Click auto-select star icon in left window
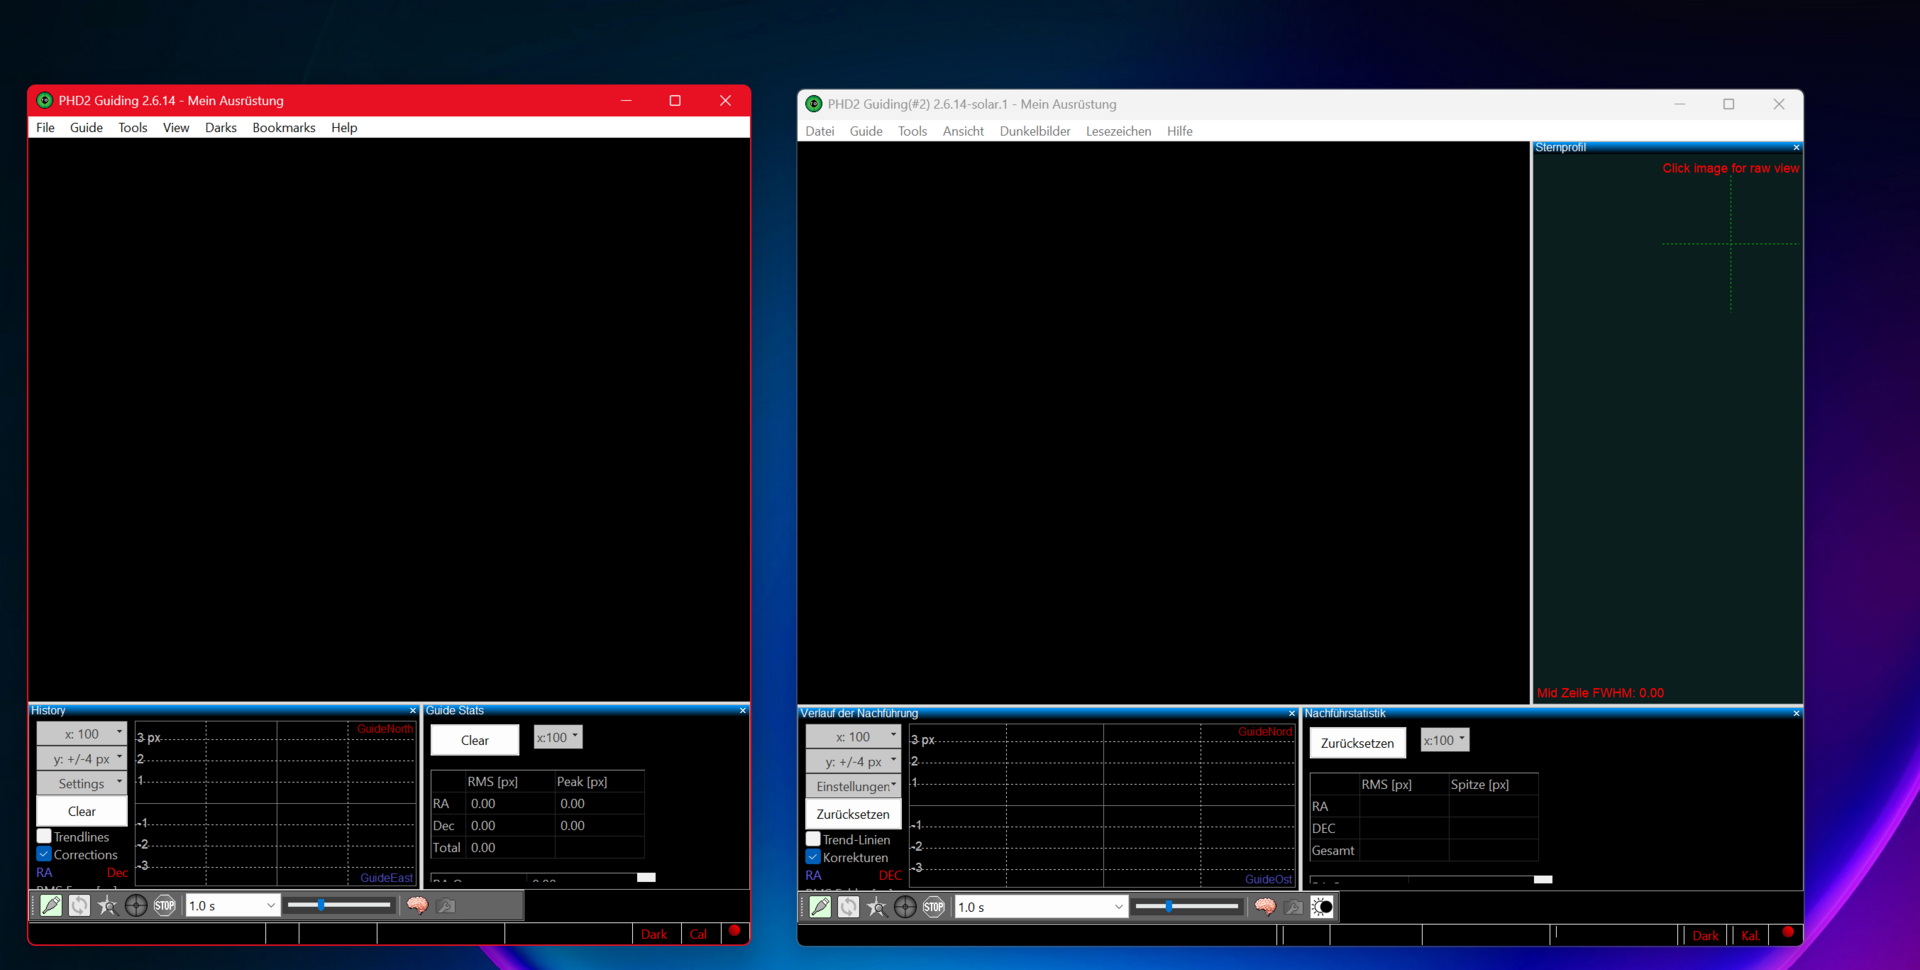1920x970 pixels. [x=107, y=906]
